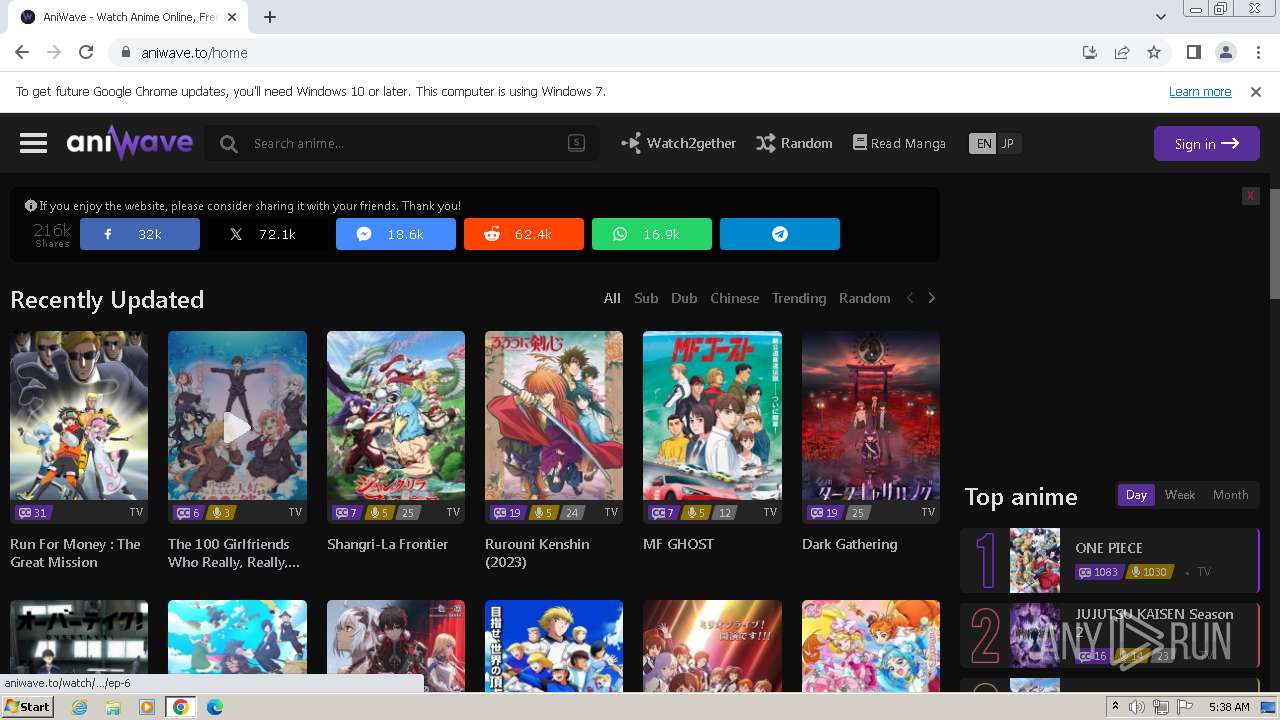
Task: Show Top anime for Month
Action: point(1230,495)
